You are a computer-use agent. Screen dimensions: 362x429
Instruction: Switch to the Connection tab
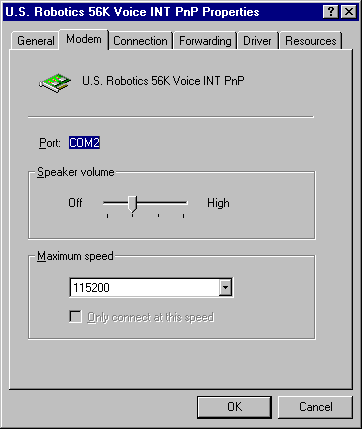click(x=140, y=41)
